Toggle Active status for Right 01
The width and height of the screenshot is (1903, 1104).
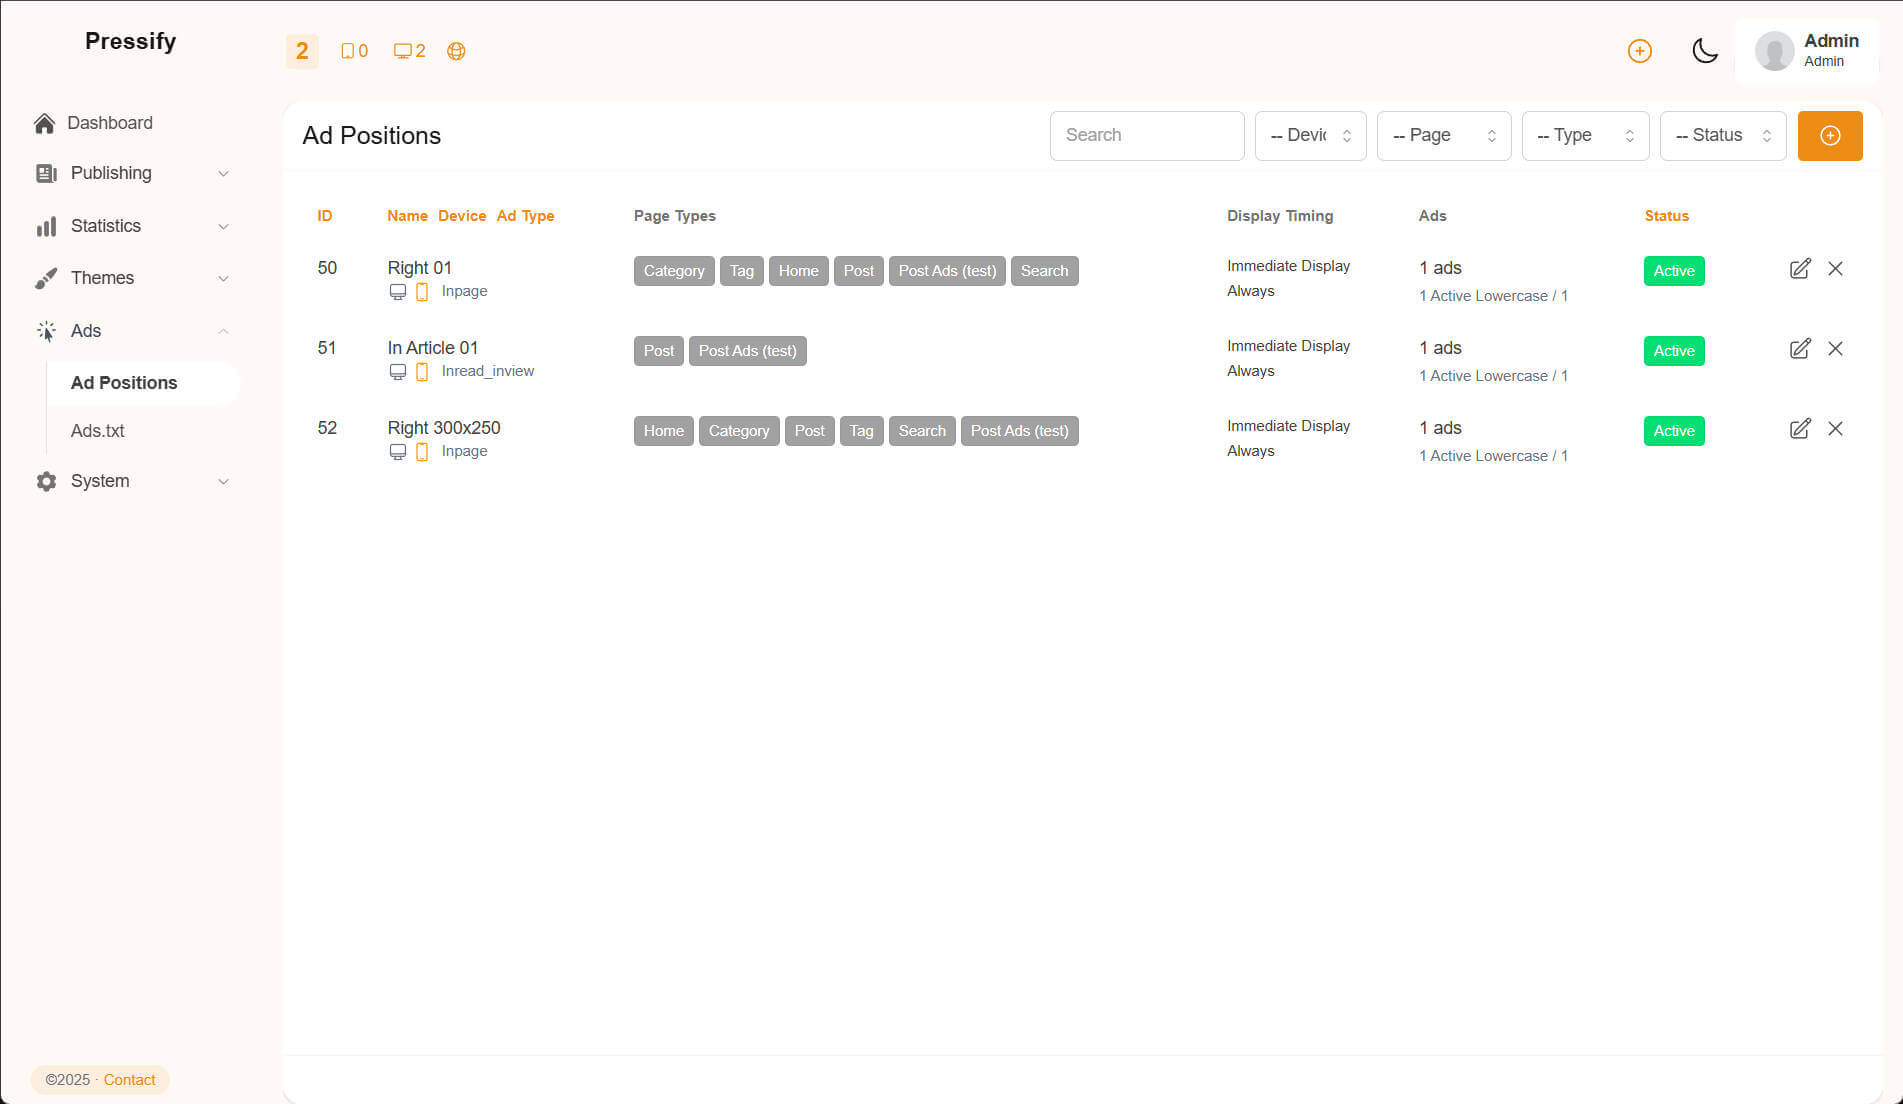pyautogui.click(x=1673, y=271)
